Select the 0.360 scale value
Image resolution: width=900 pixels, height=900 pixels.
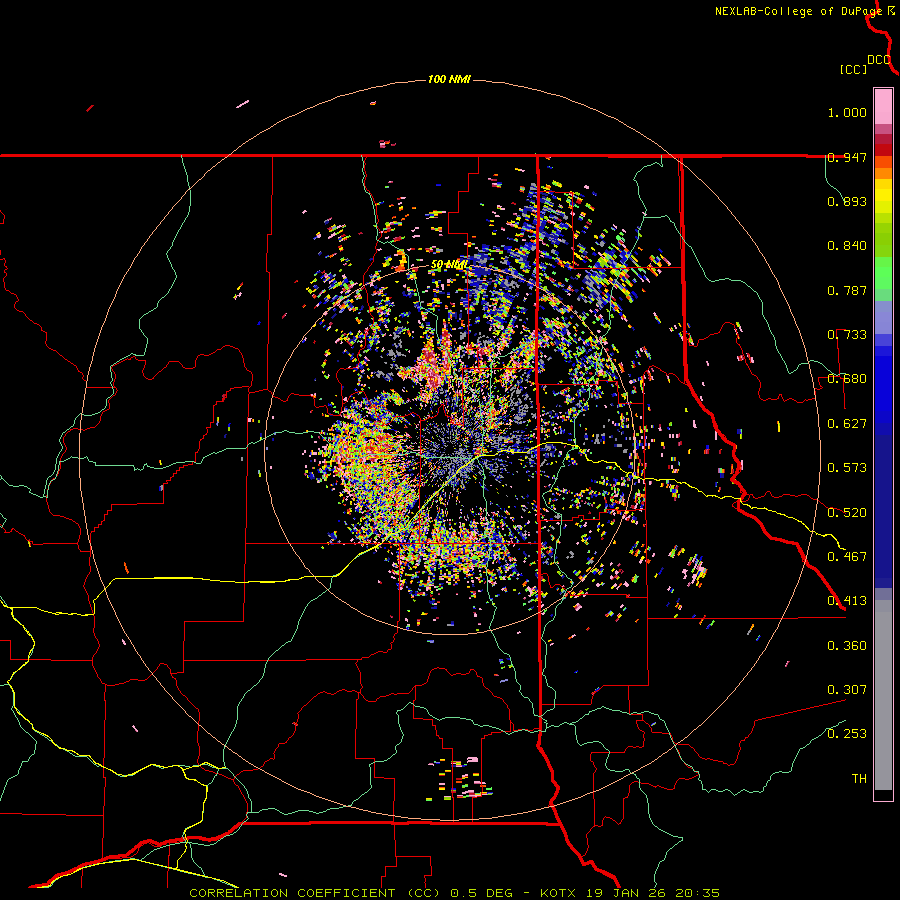(x=847, y=646)
